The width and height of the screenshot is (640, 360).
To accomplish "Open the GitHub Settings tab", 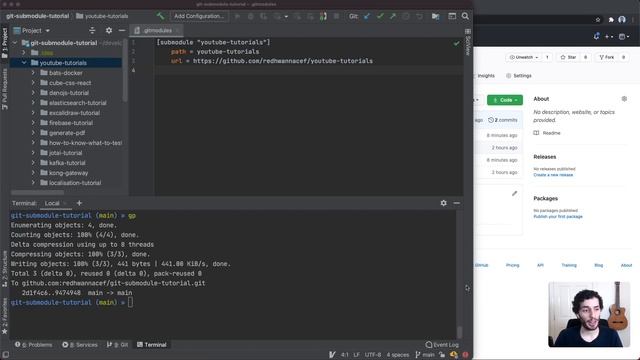I will coord(519,76).
